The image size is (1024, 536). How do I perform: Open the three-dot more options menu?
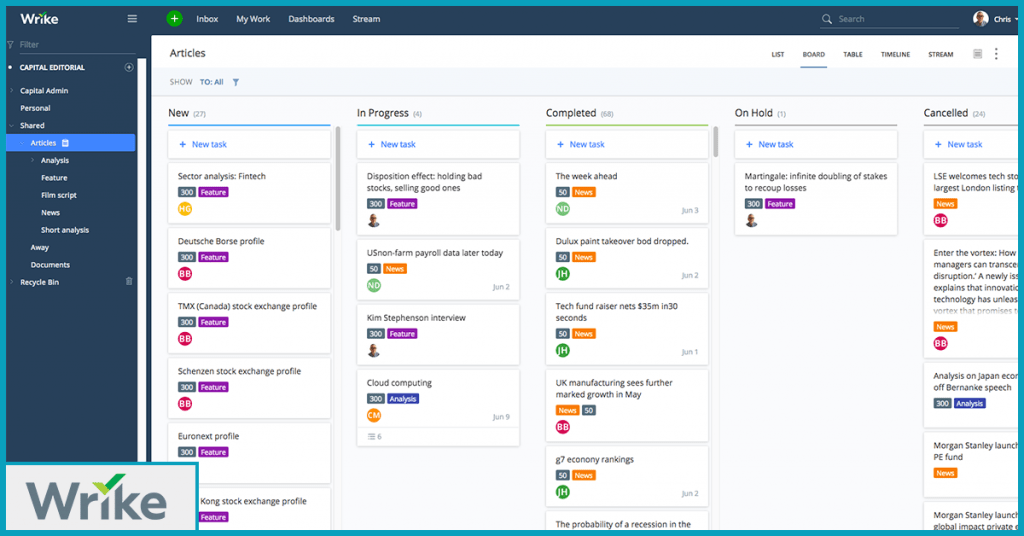pos(996,54)
